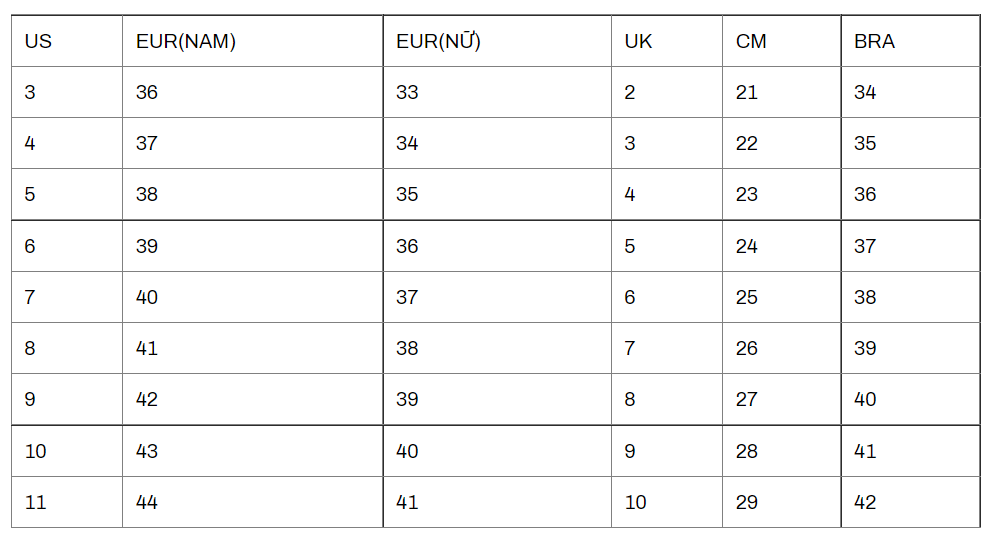The image size is (994, 535).
Task: Click the CM value 25 cell
Action: pos(747,297)
